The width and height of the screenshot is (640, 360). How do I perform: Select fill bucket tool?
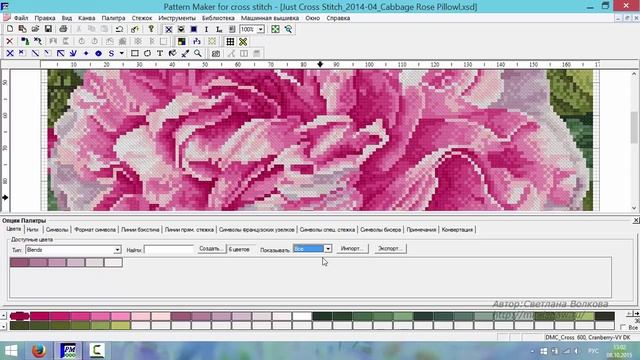tap(172, 53)
